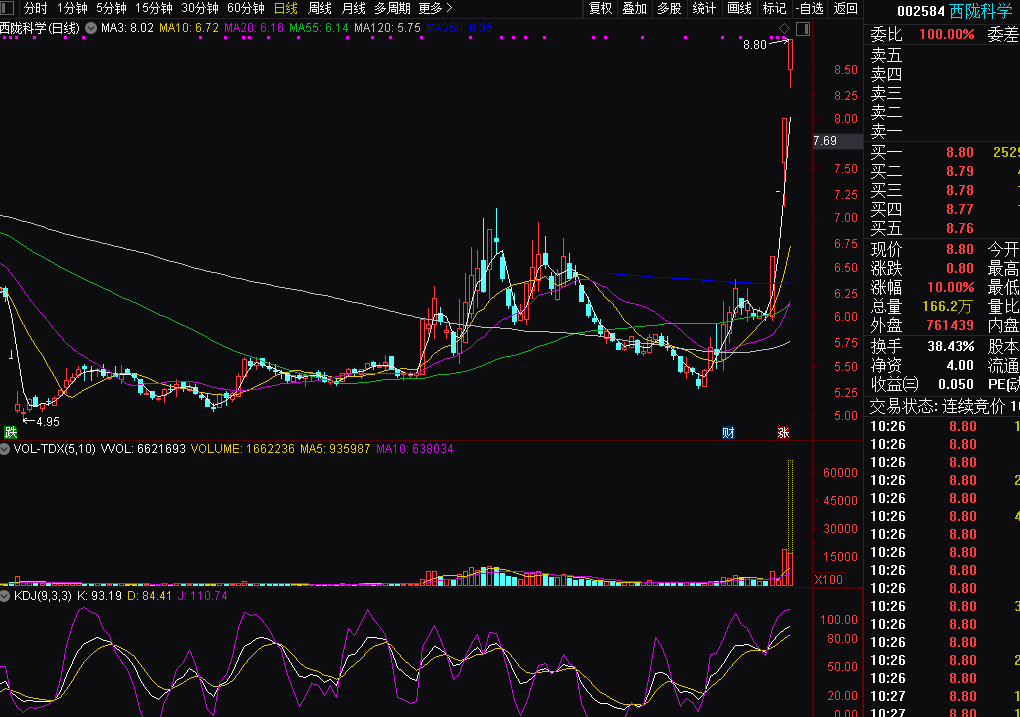
Task: Switch to the 分时 intraday tab
Action: (x=36, y=8)
